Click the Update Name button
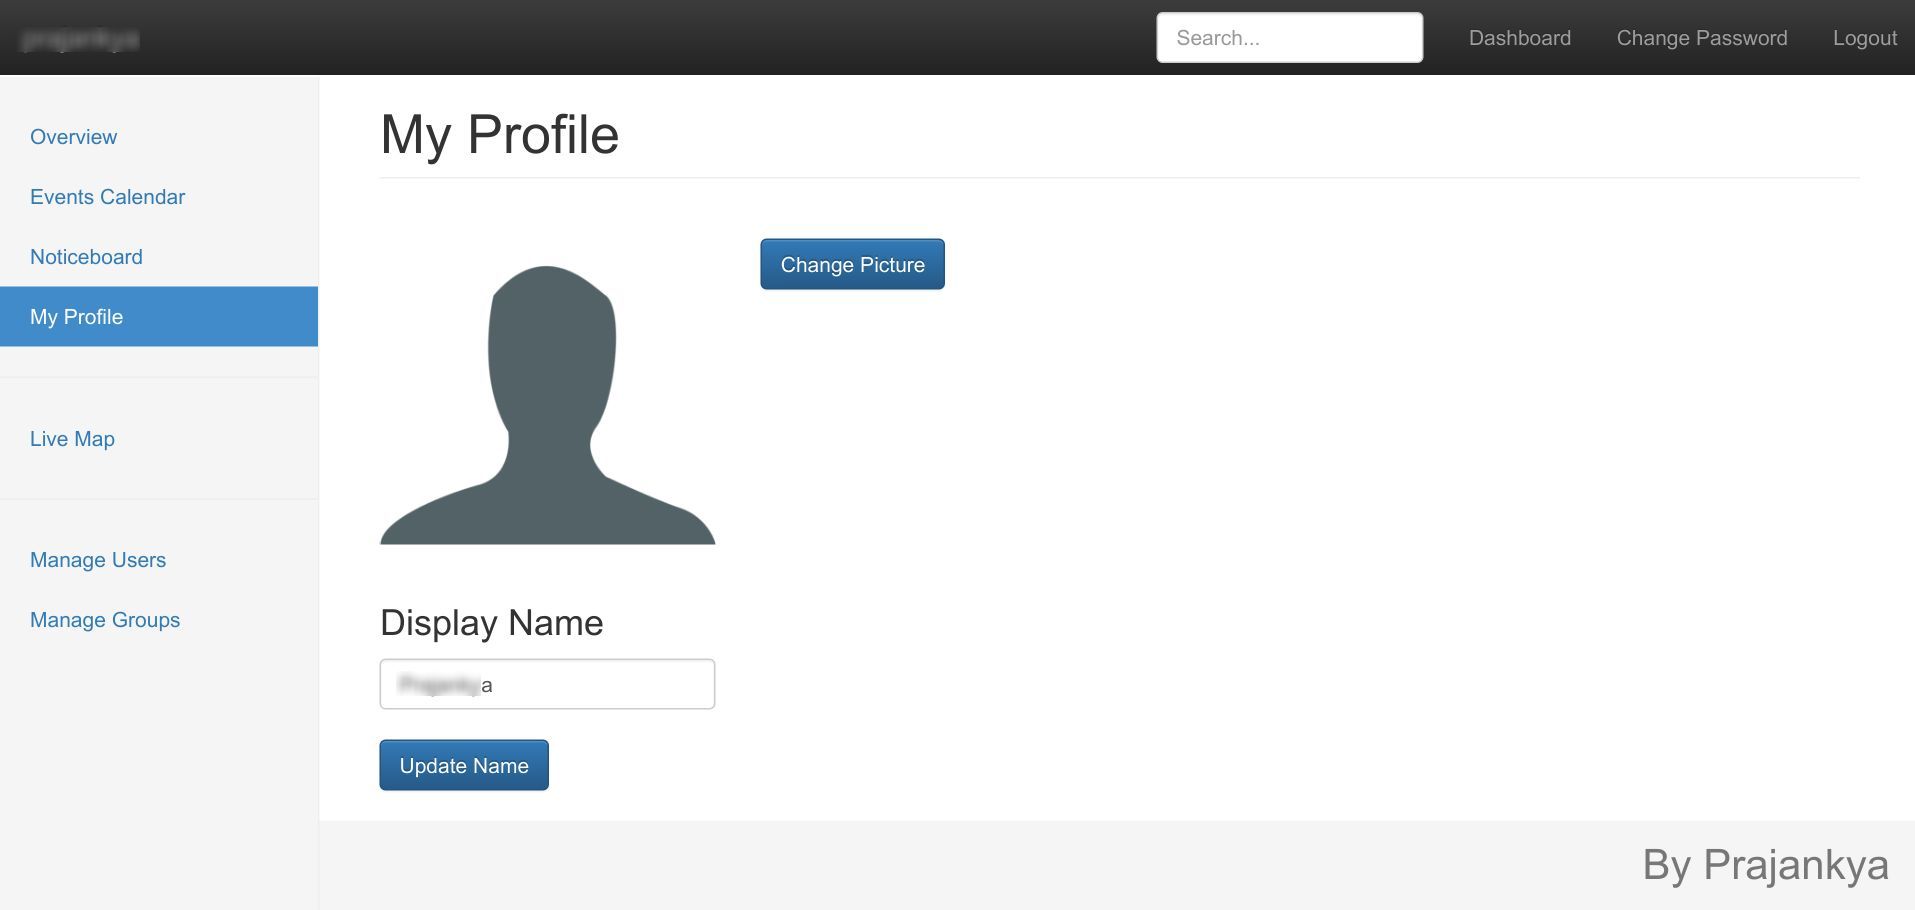 tap(464, 765)
